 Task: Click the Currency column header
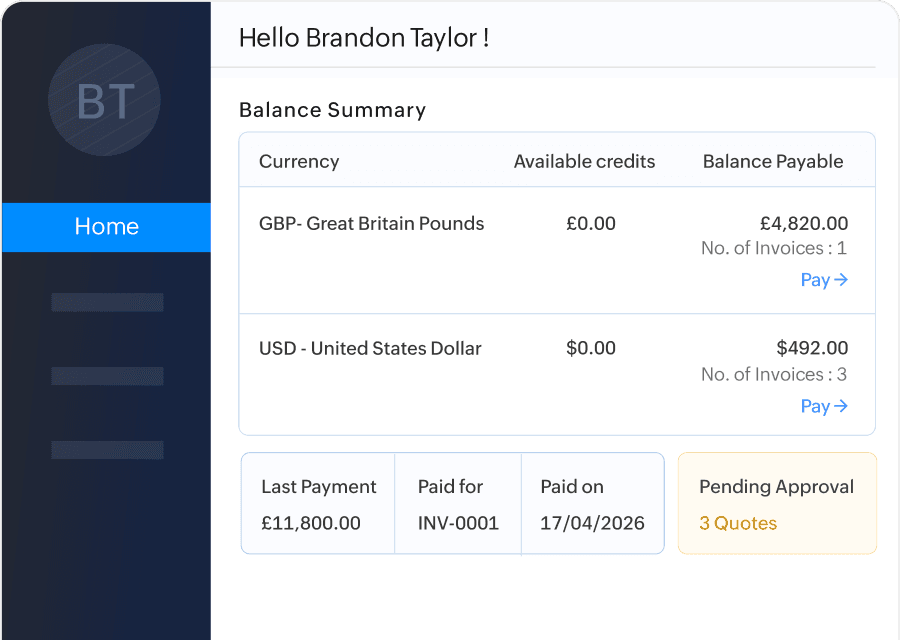[298, 162]
